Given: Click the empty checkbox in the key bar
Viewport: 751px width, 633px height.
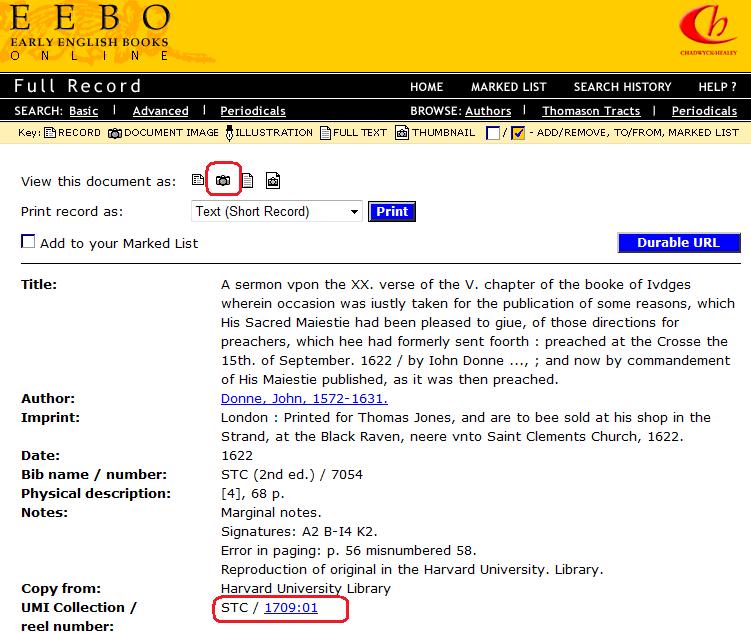Looking at the screenshot, I should point(492,133).
